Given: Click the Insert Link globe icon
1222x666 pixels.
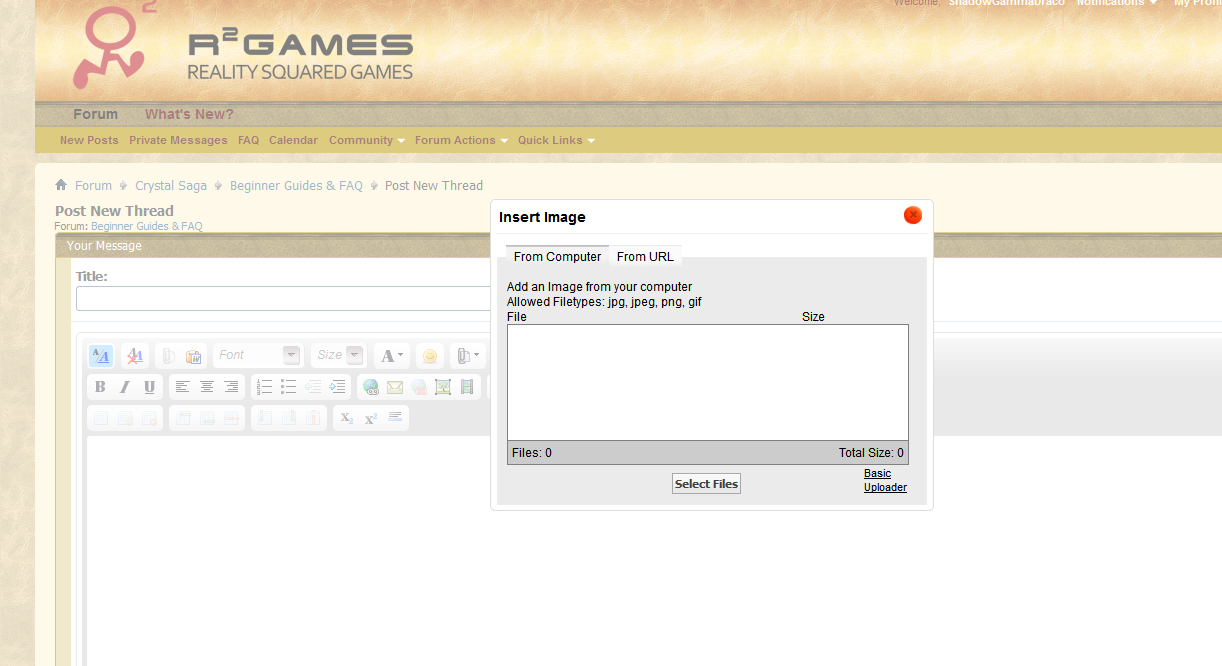Looking at the screenshot, I should click(x=371, y=387).
